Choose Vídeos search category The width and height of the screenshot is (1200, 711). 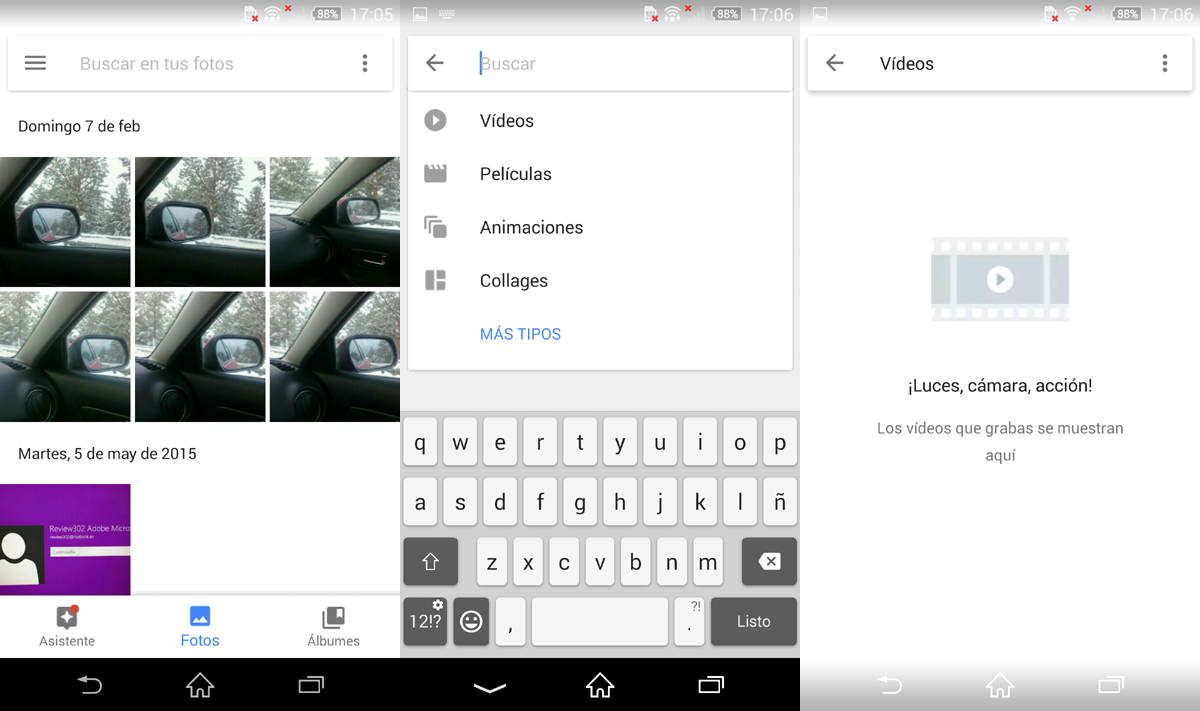click(x=507, y=121)
